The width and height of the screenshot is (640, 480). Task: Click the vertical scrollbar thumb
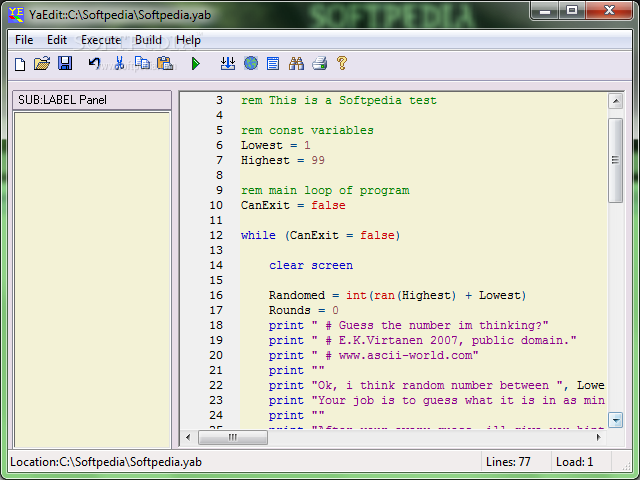tap(616, 160)
